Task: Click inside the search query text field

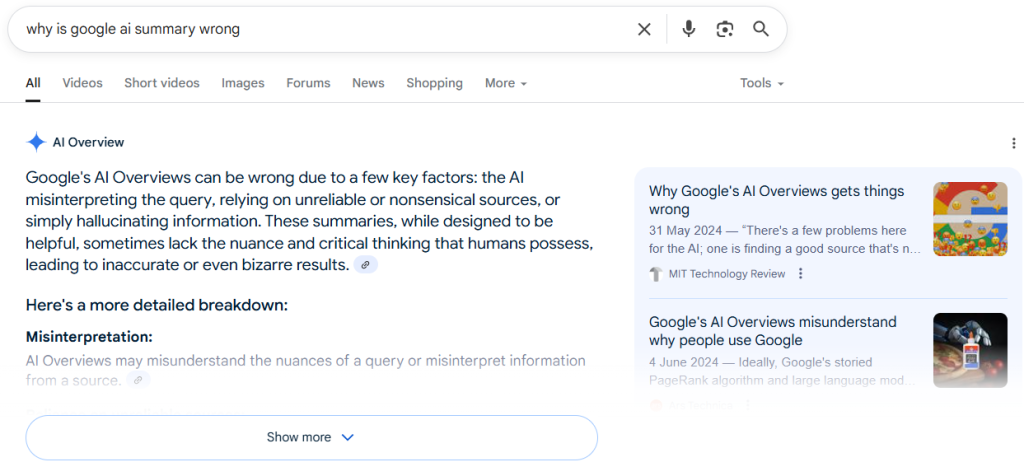Action: [320, 29]
